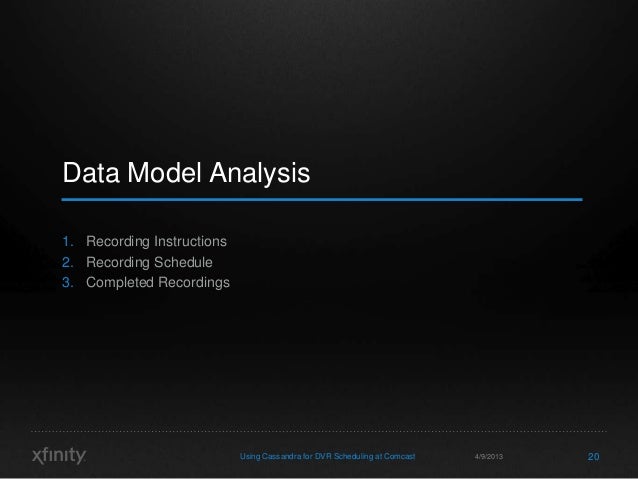Click the Completed Recordings list item

click(158, 282)
